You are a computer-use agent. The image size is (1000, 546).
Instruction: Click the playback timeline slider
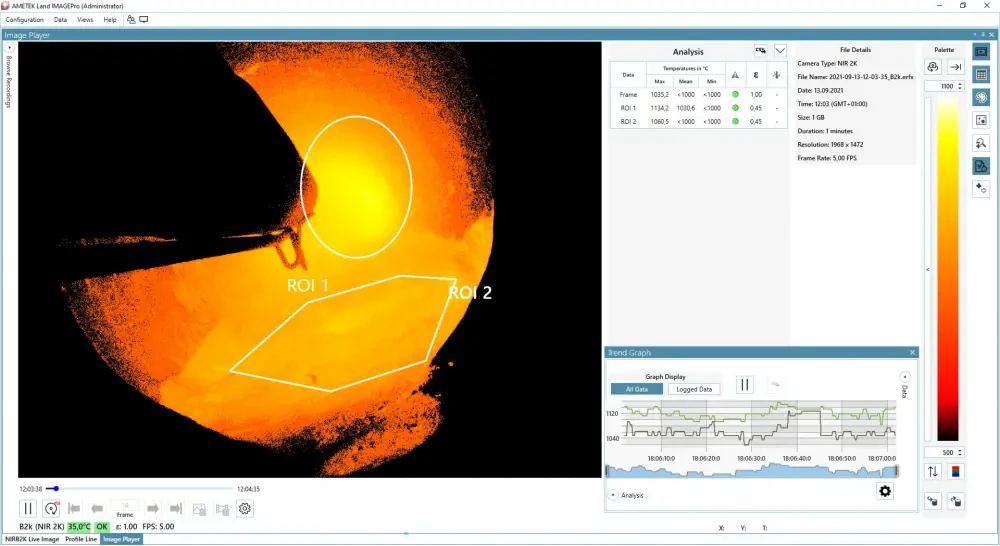tap(140, 489)
